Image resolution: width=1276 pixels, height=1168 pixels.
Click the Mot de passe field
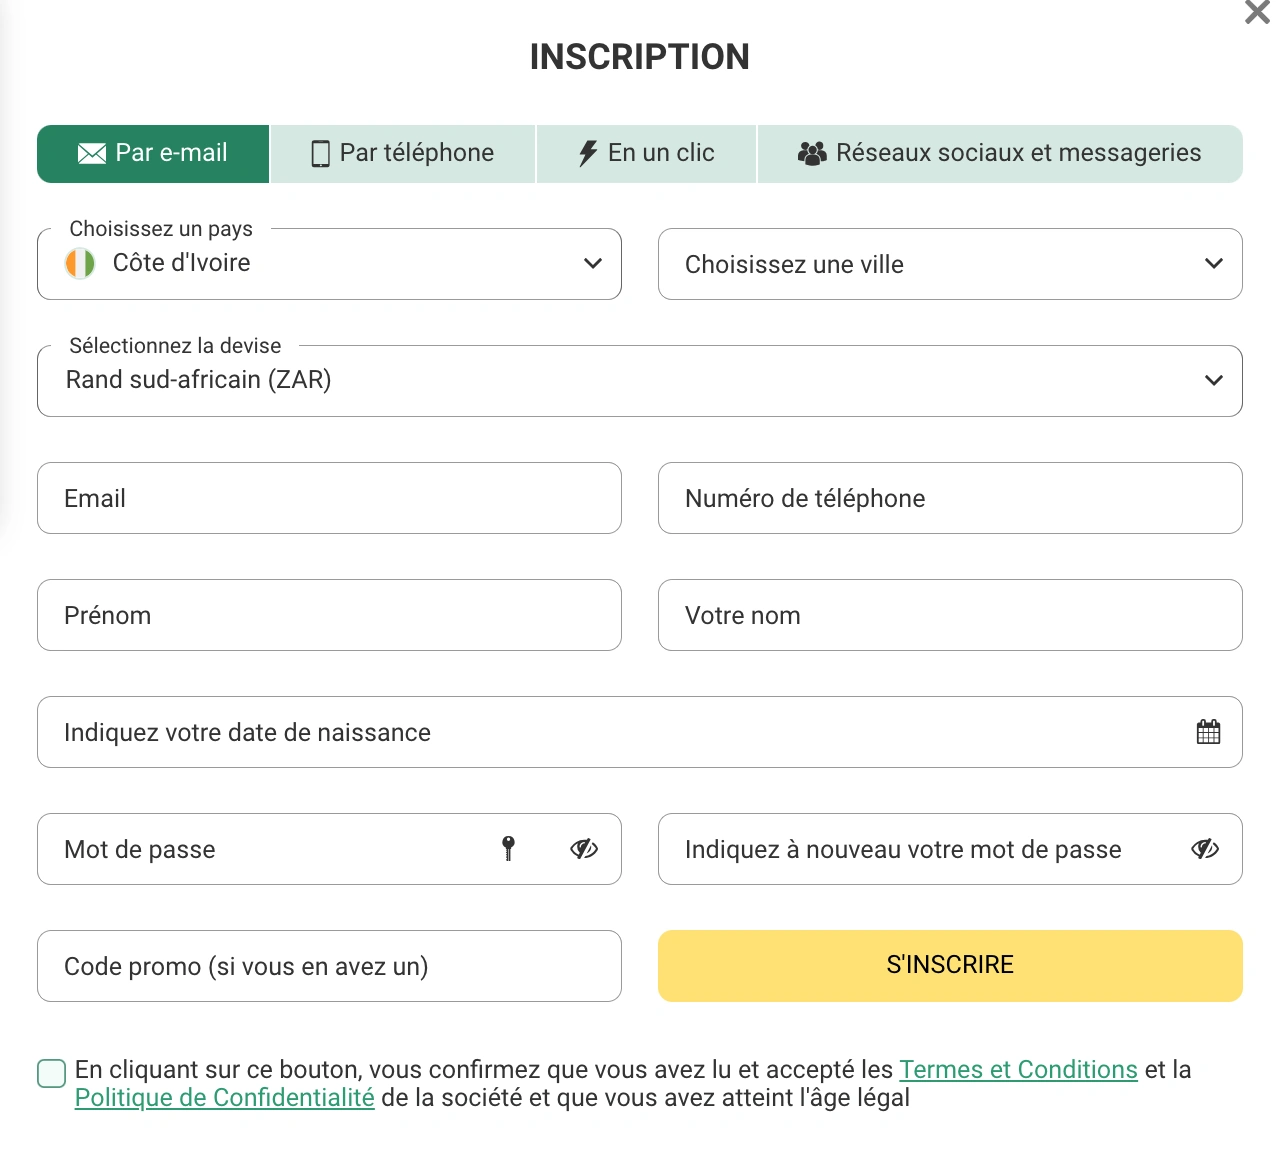click(329, 849)
